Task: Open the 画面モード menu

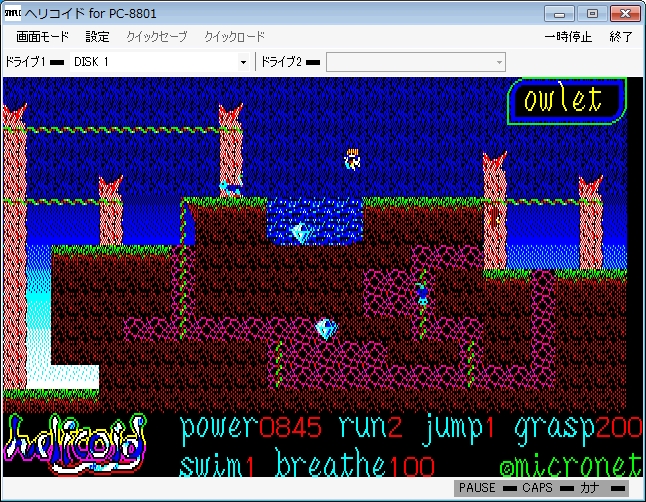Action: click(42, 37)
